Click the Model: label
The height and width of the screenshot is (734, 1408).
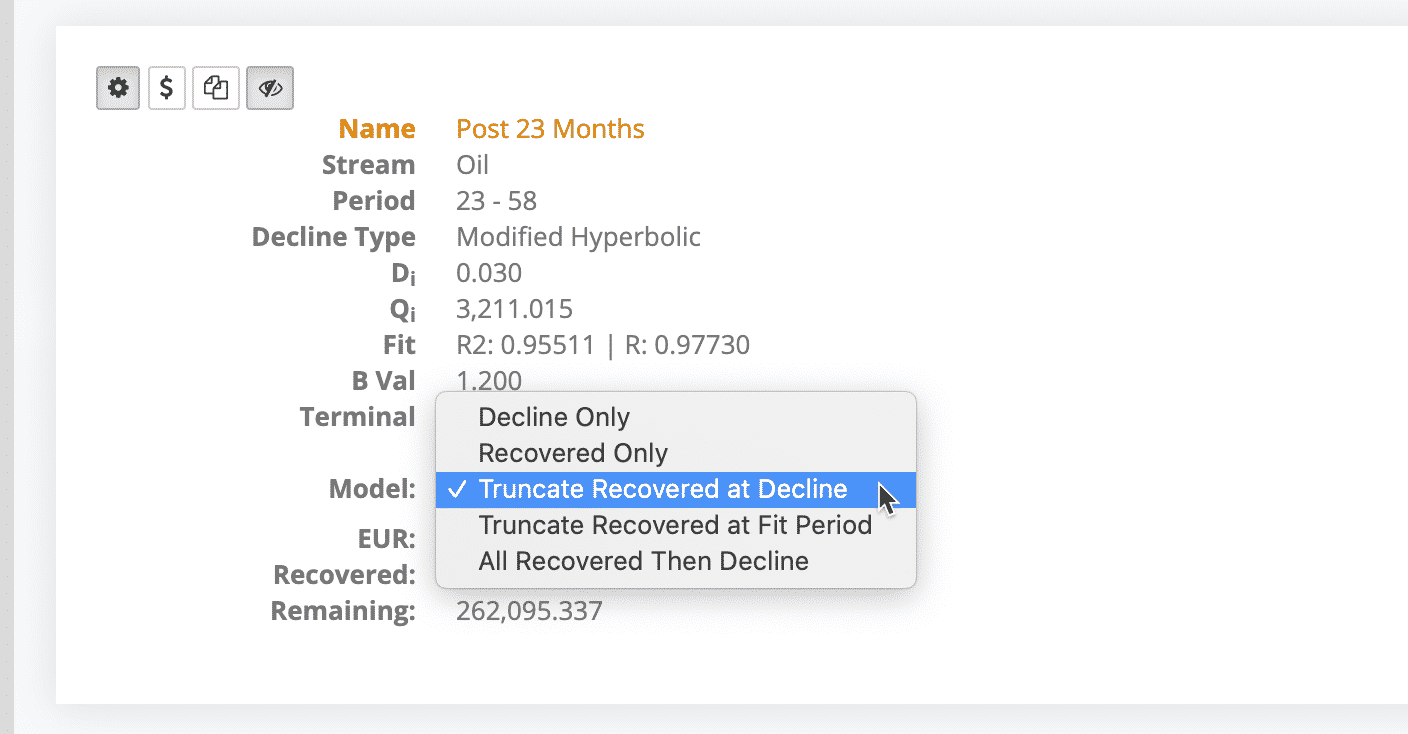coord(372,489)
